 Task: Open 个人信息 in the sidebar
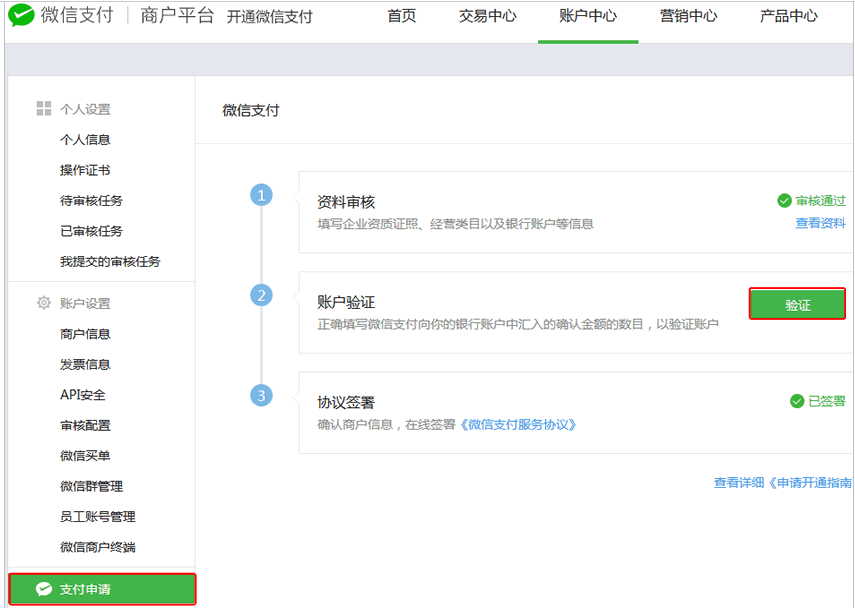pos(85,140)
